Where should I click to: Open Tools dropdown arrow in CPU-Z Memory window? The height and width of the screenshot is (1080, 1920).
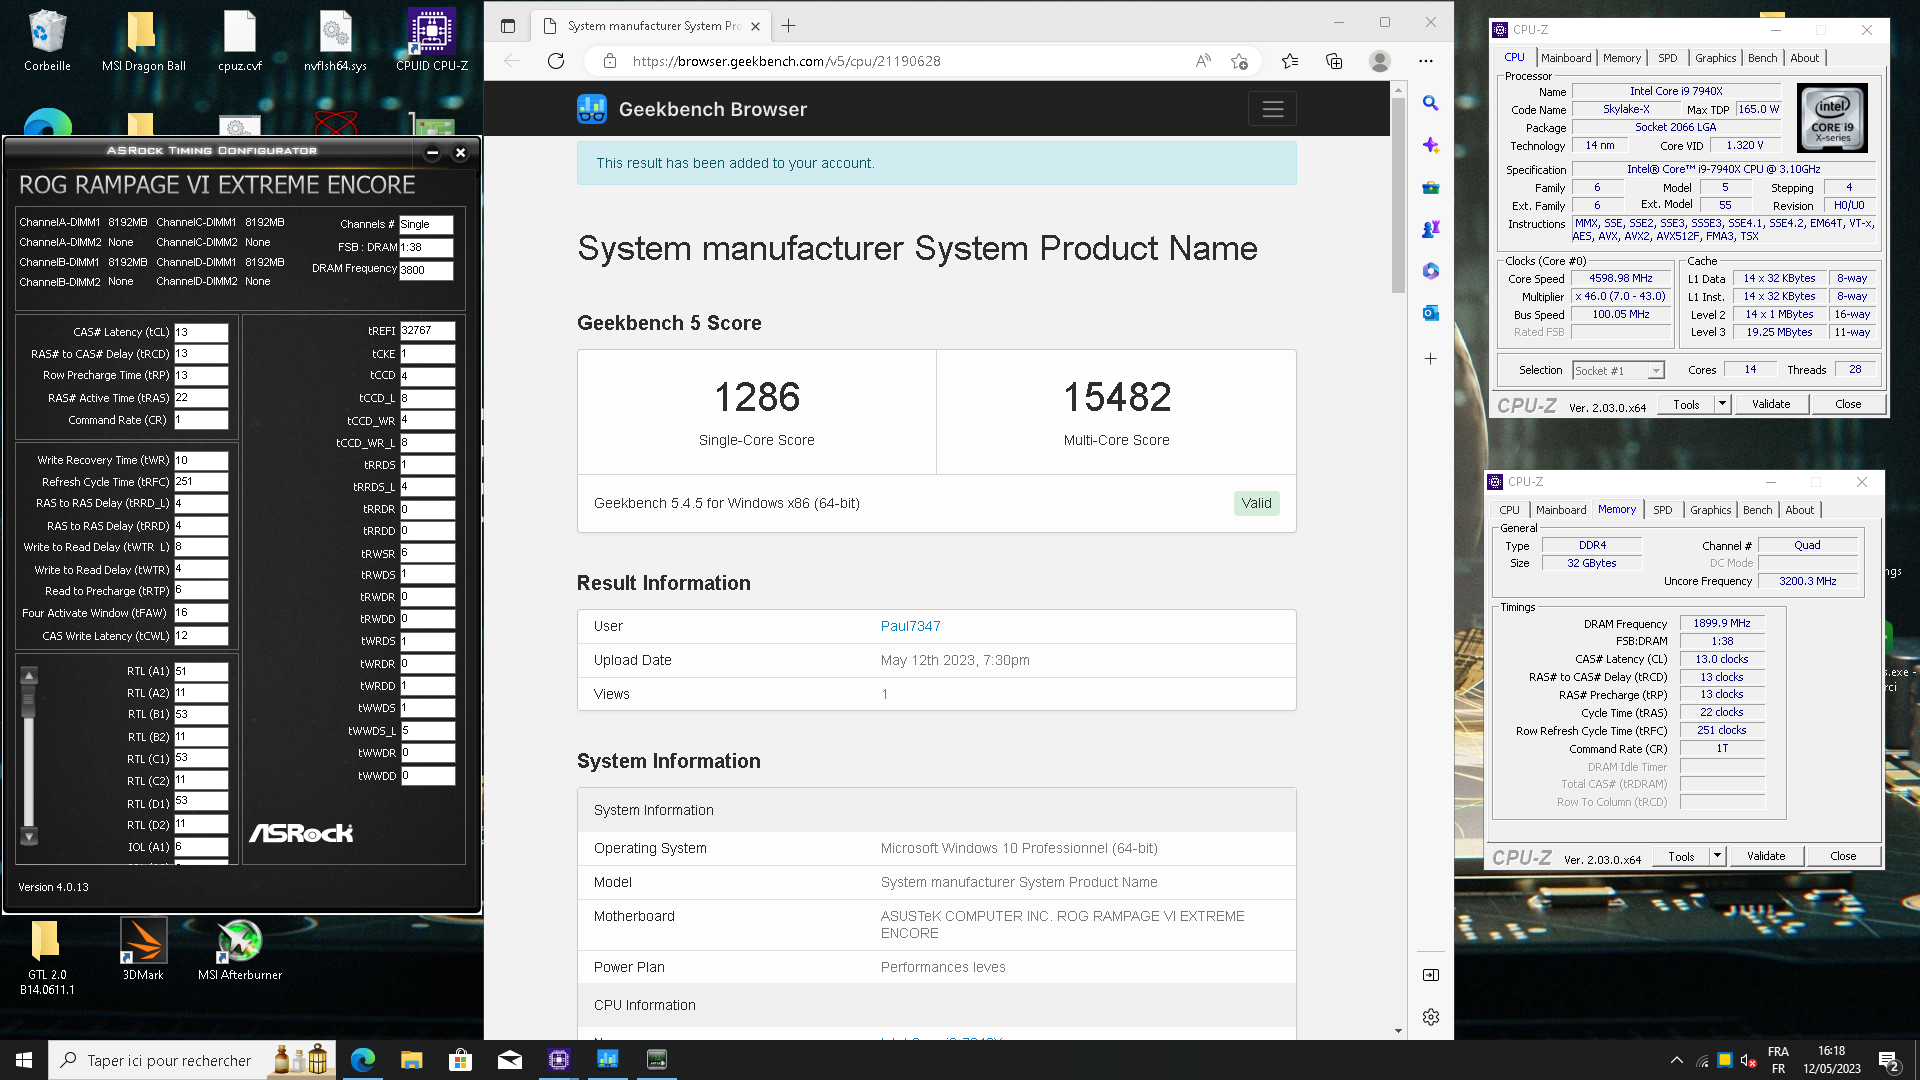pyautogui.click(x=1717, y=856)
